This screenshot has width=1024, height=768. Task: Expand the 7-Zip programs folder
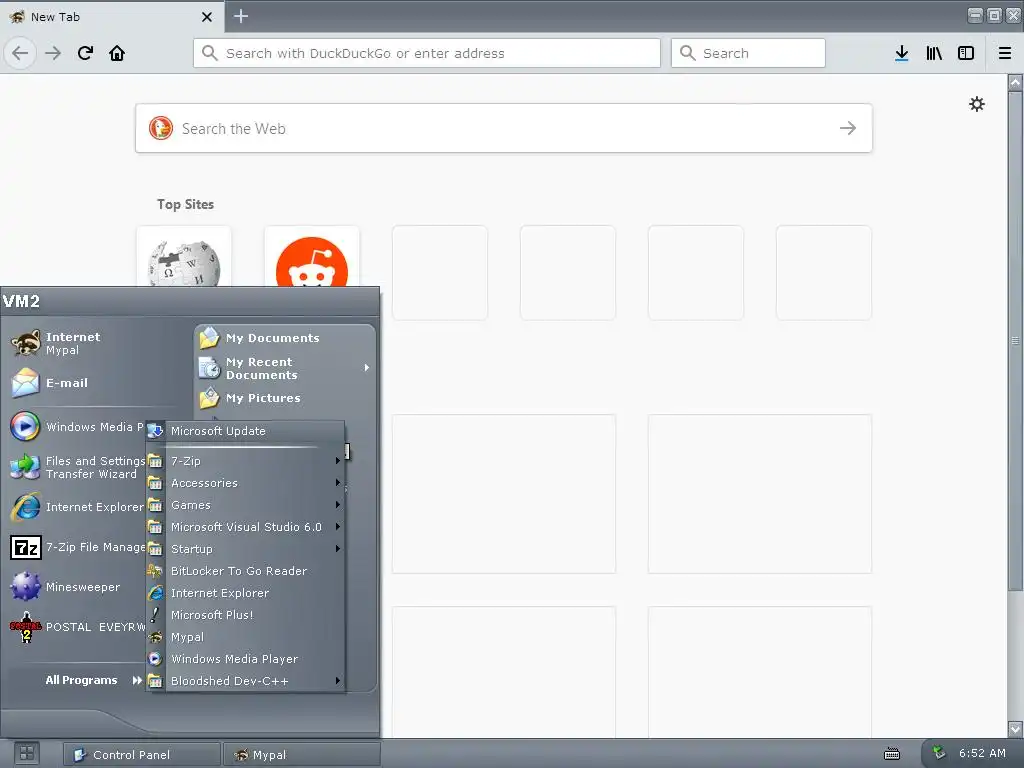coord(246,461)
